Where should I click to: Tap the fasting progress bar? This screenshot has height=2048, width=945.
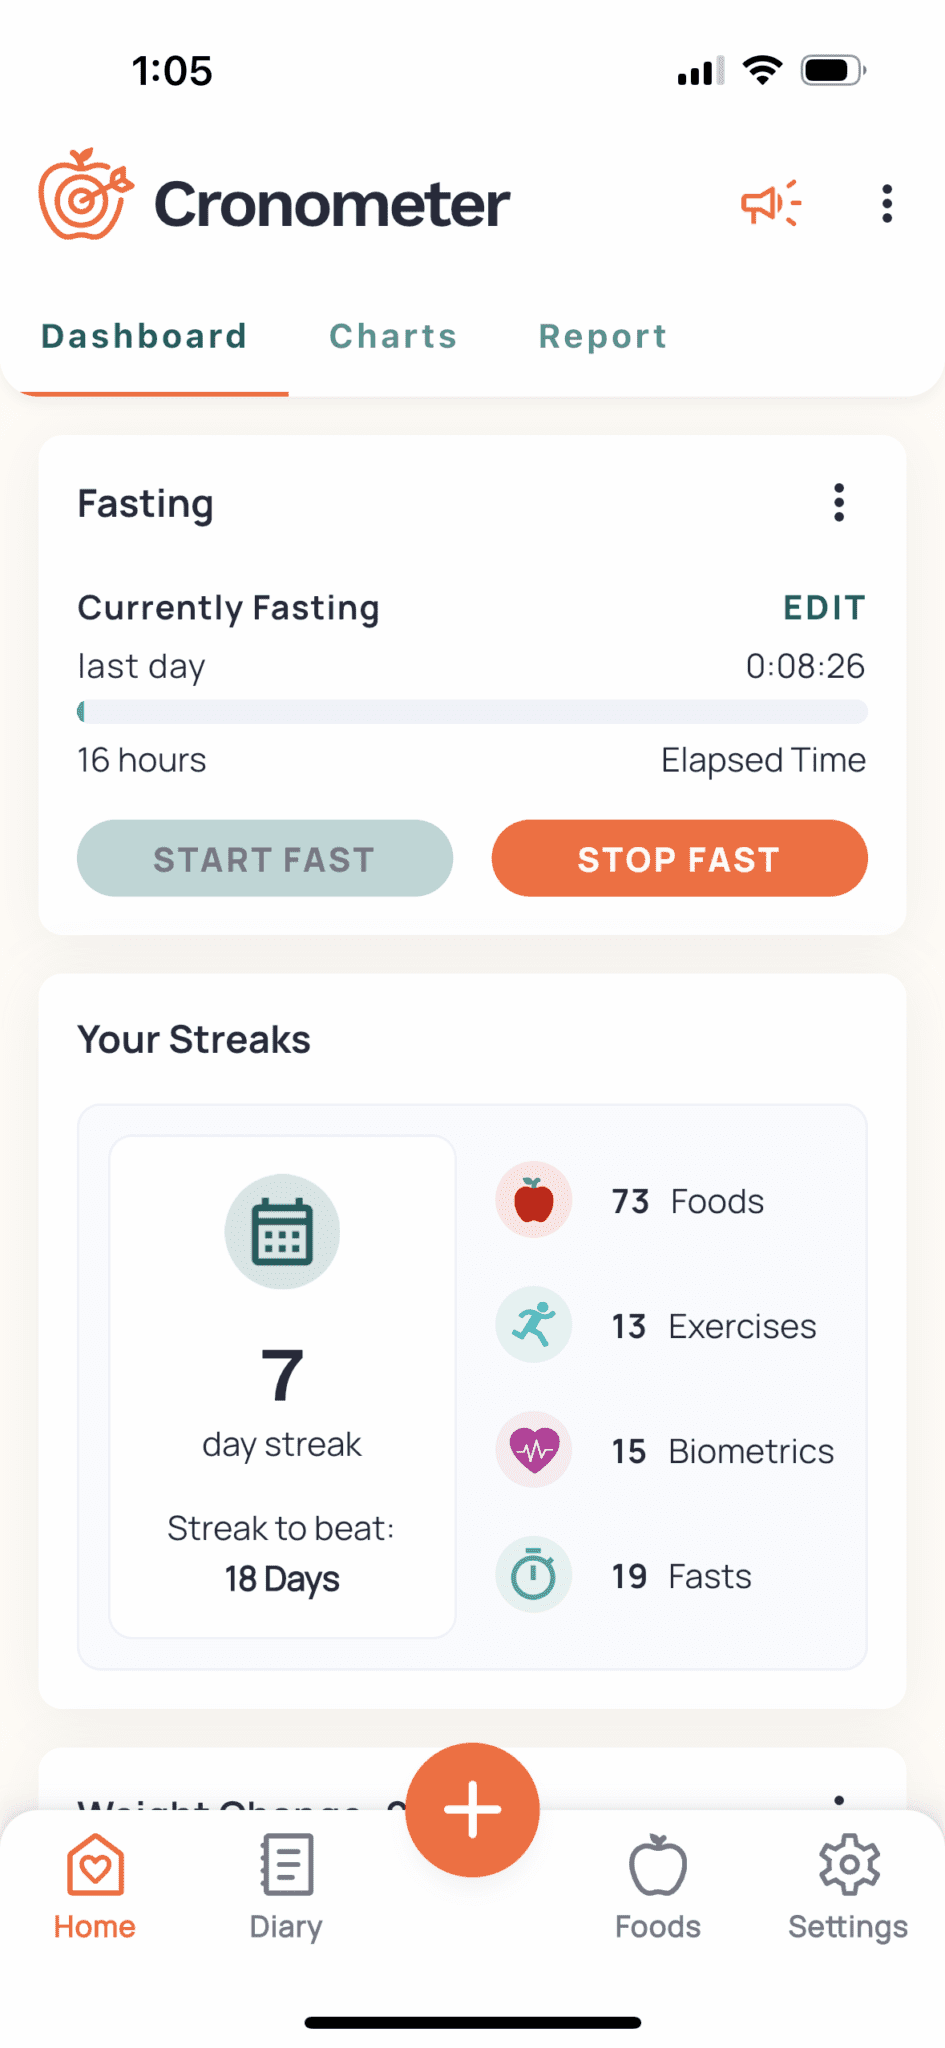pos(472,712)
